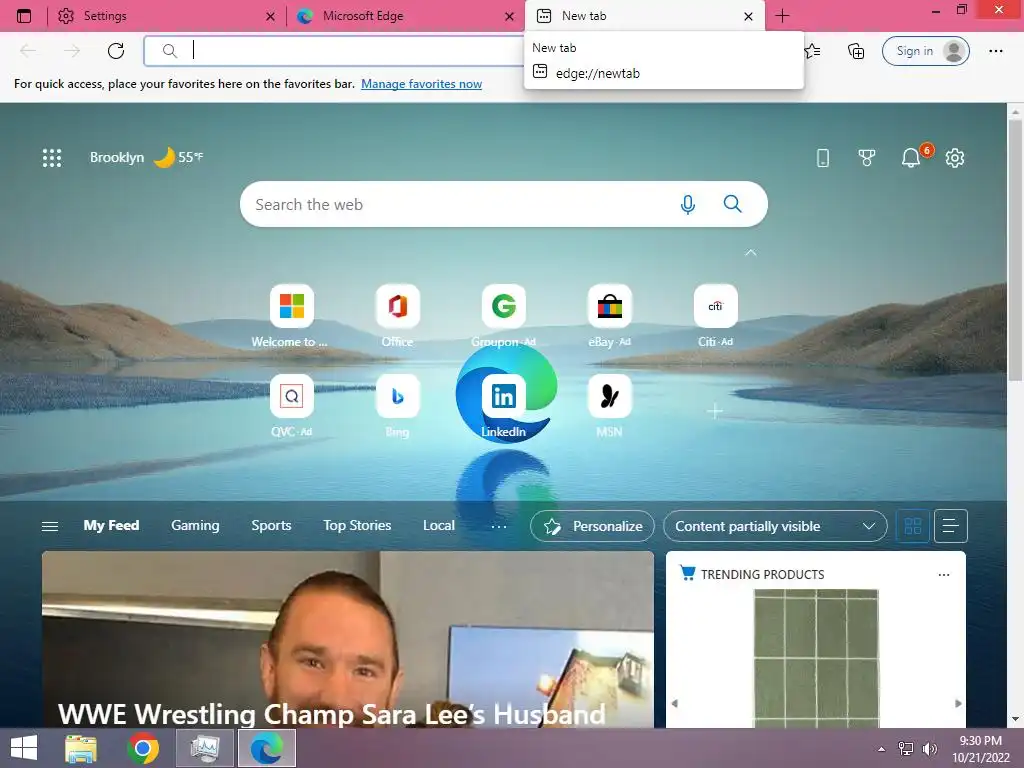
Task: Select the Sports feed tab
Action: click(271, 526)
